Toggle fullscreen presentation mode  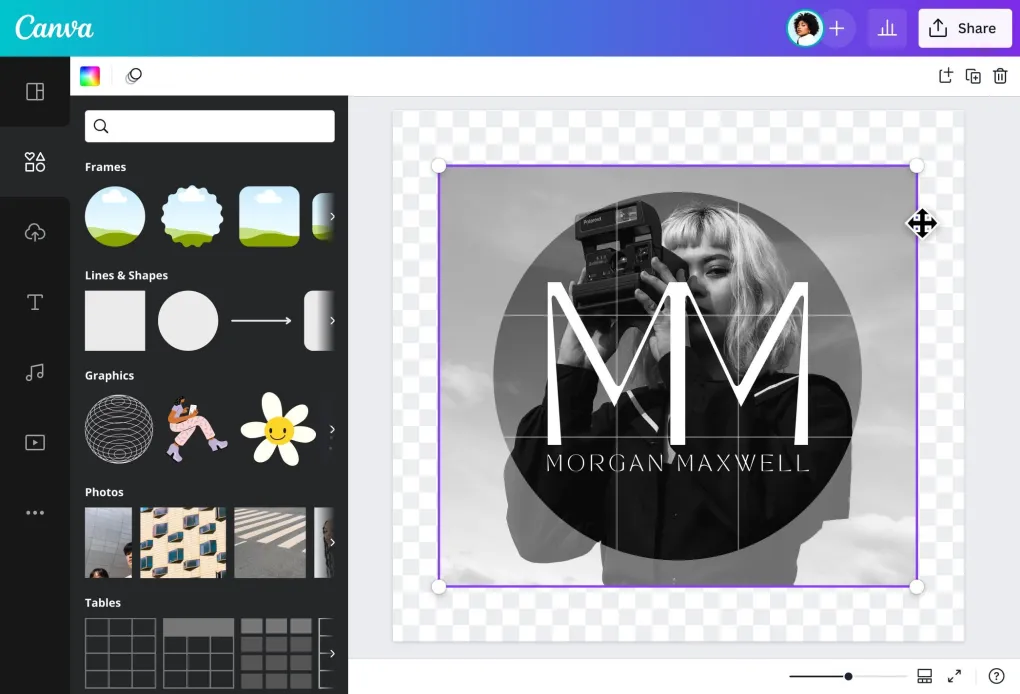954,676
